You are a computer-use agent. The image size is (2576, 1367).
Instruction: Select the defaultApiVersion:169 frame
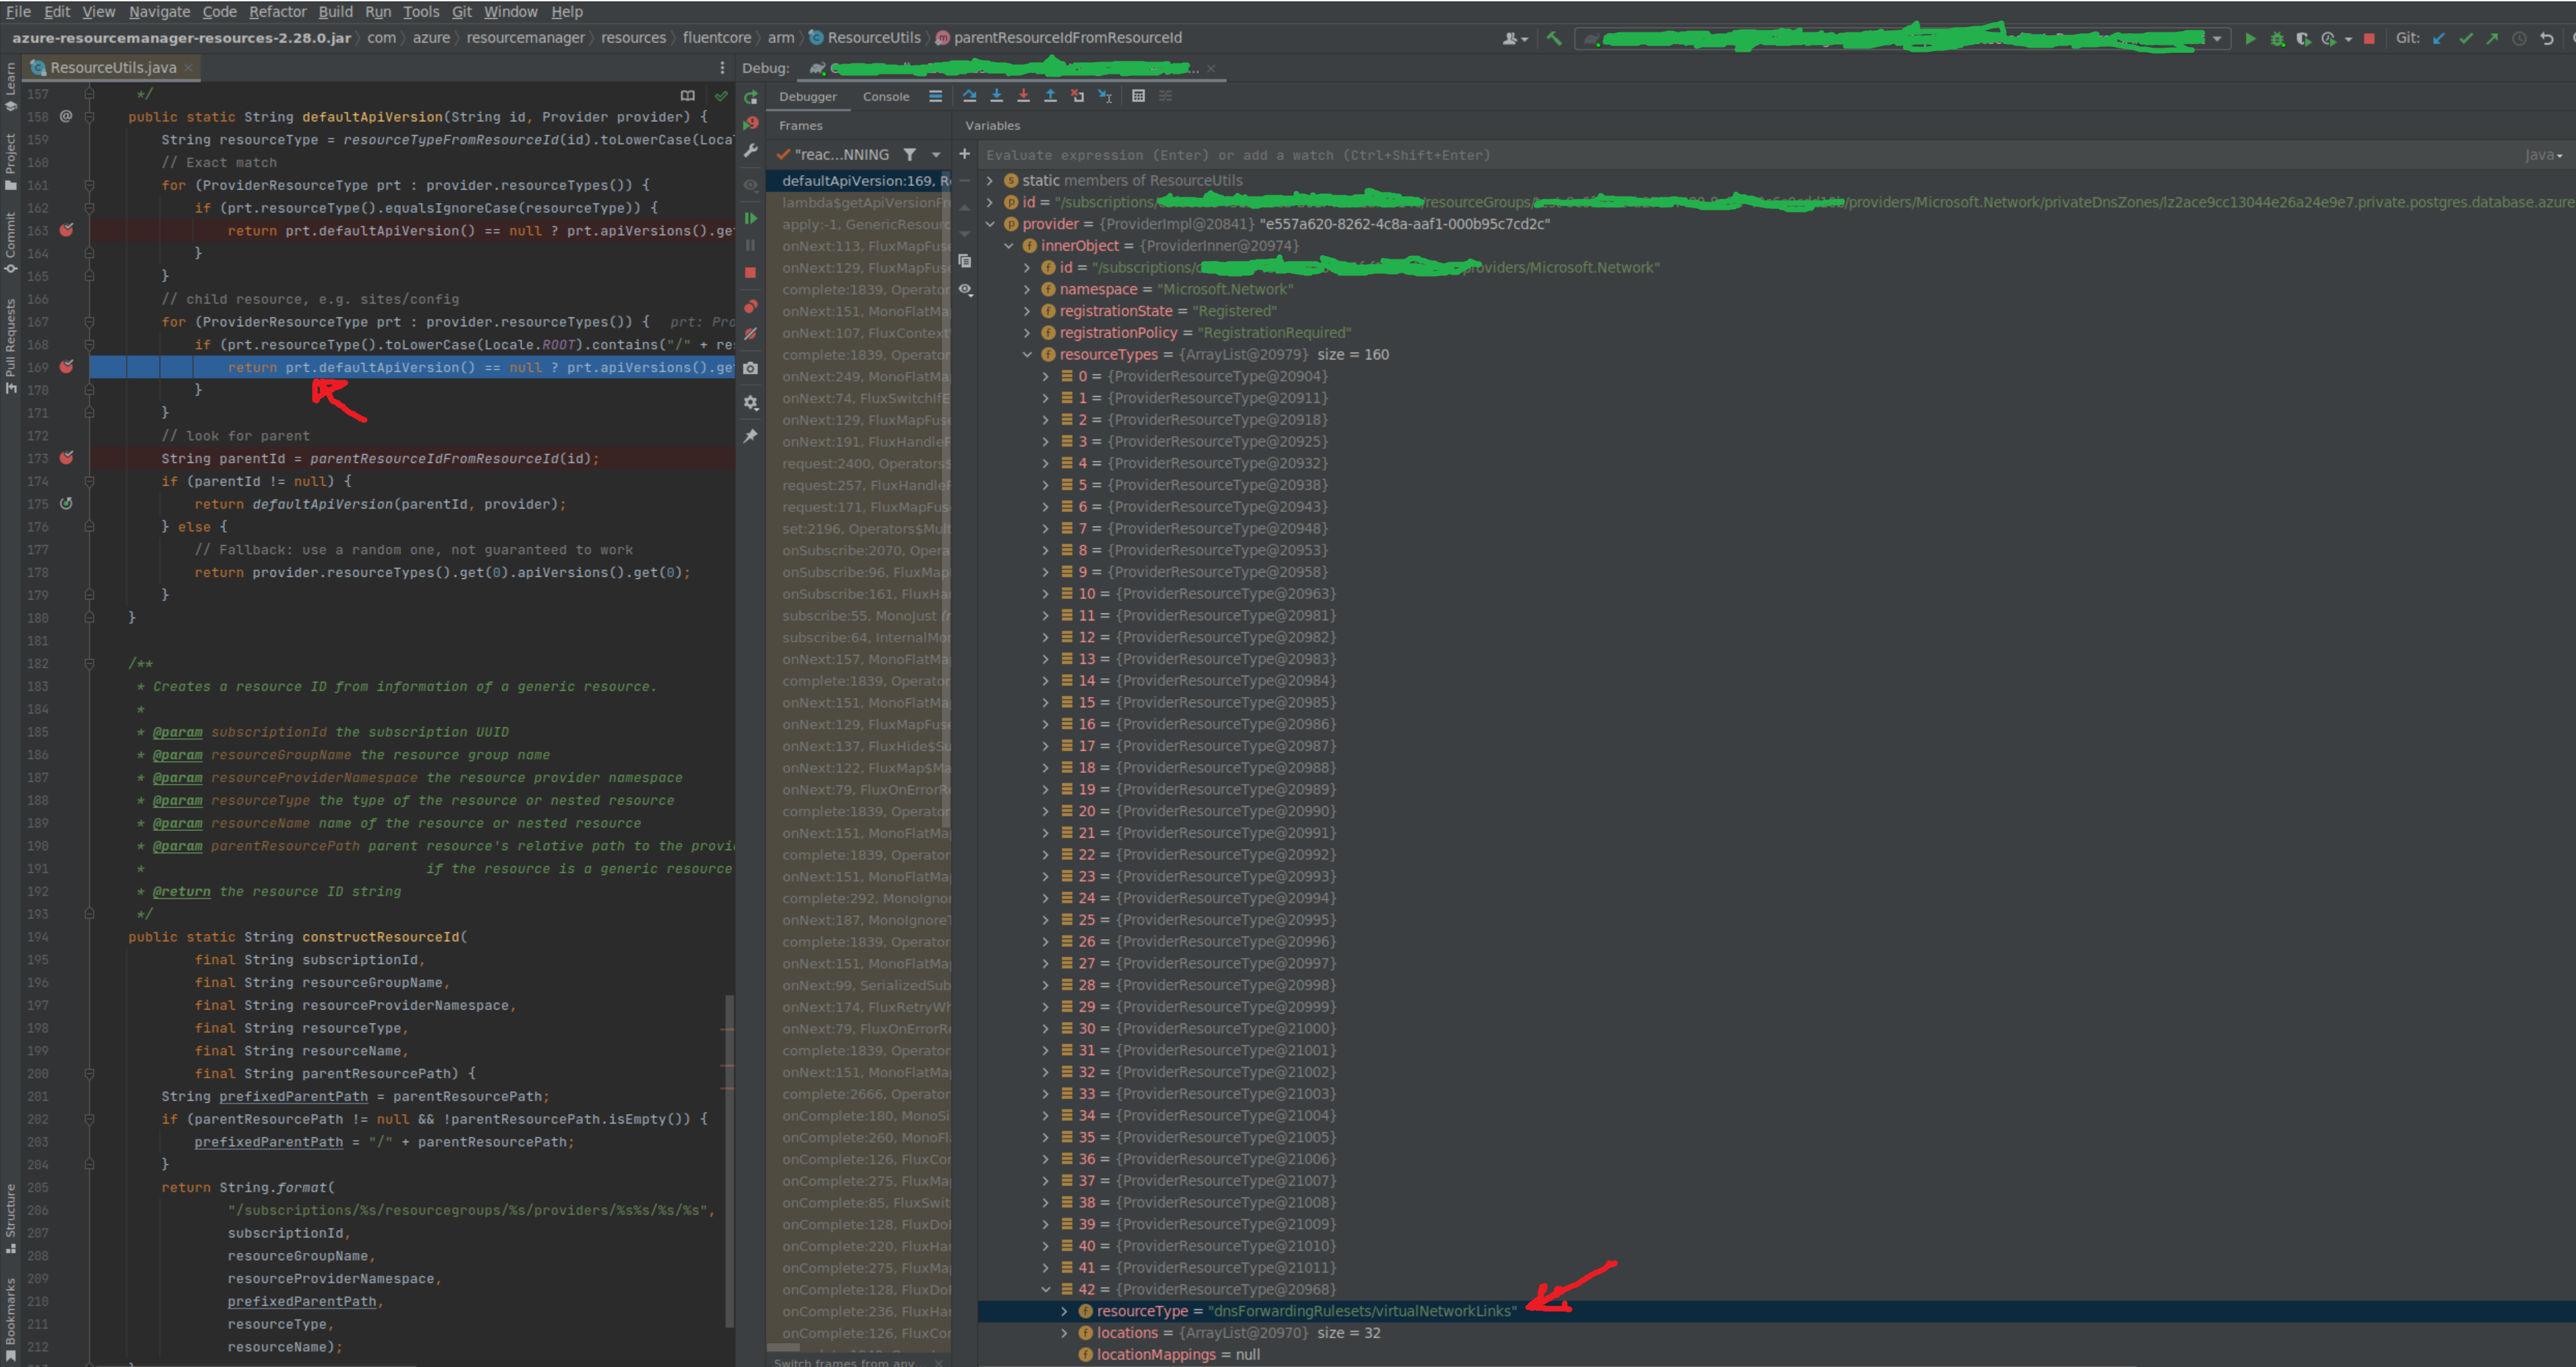(861, 181)
